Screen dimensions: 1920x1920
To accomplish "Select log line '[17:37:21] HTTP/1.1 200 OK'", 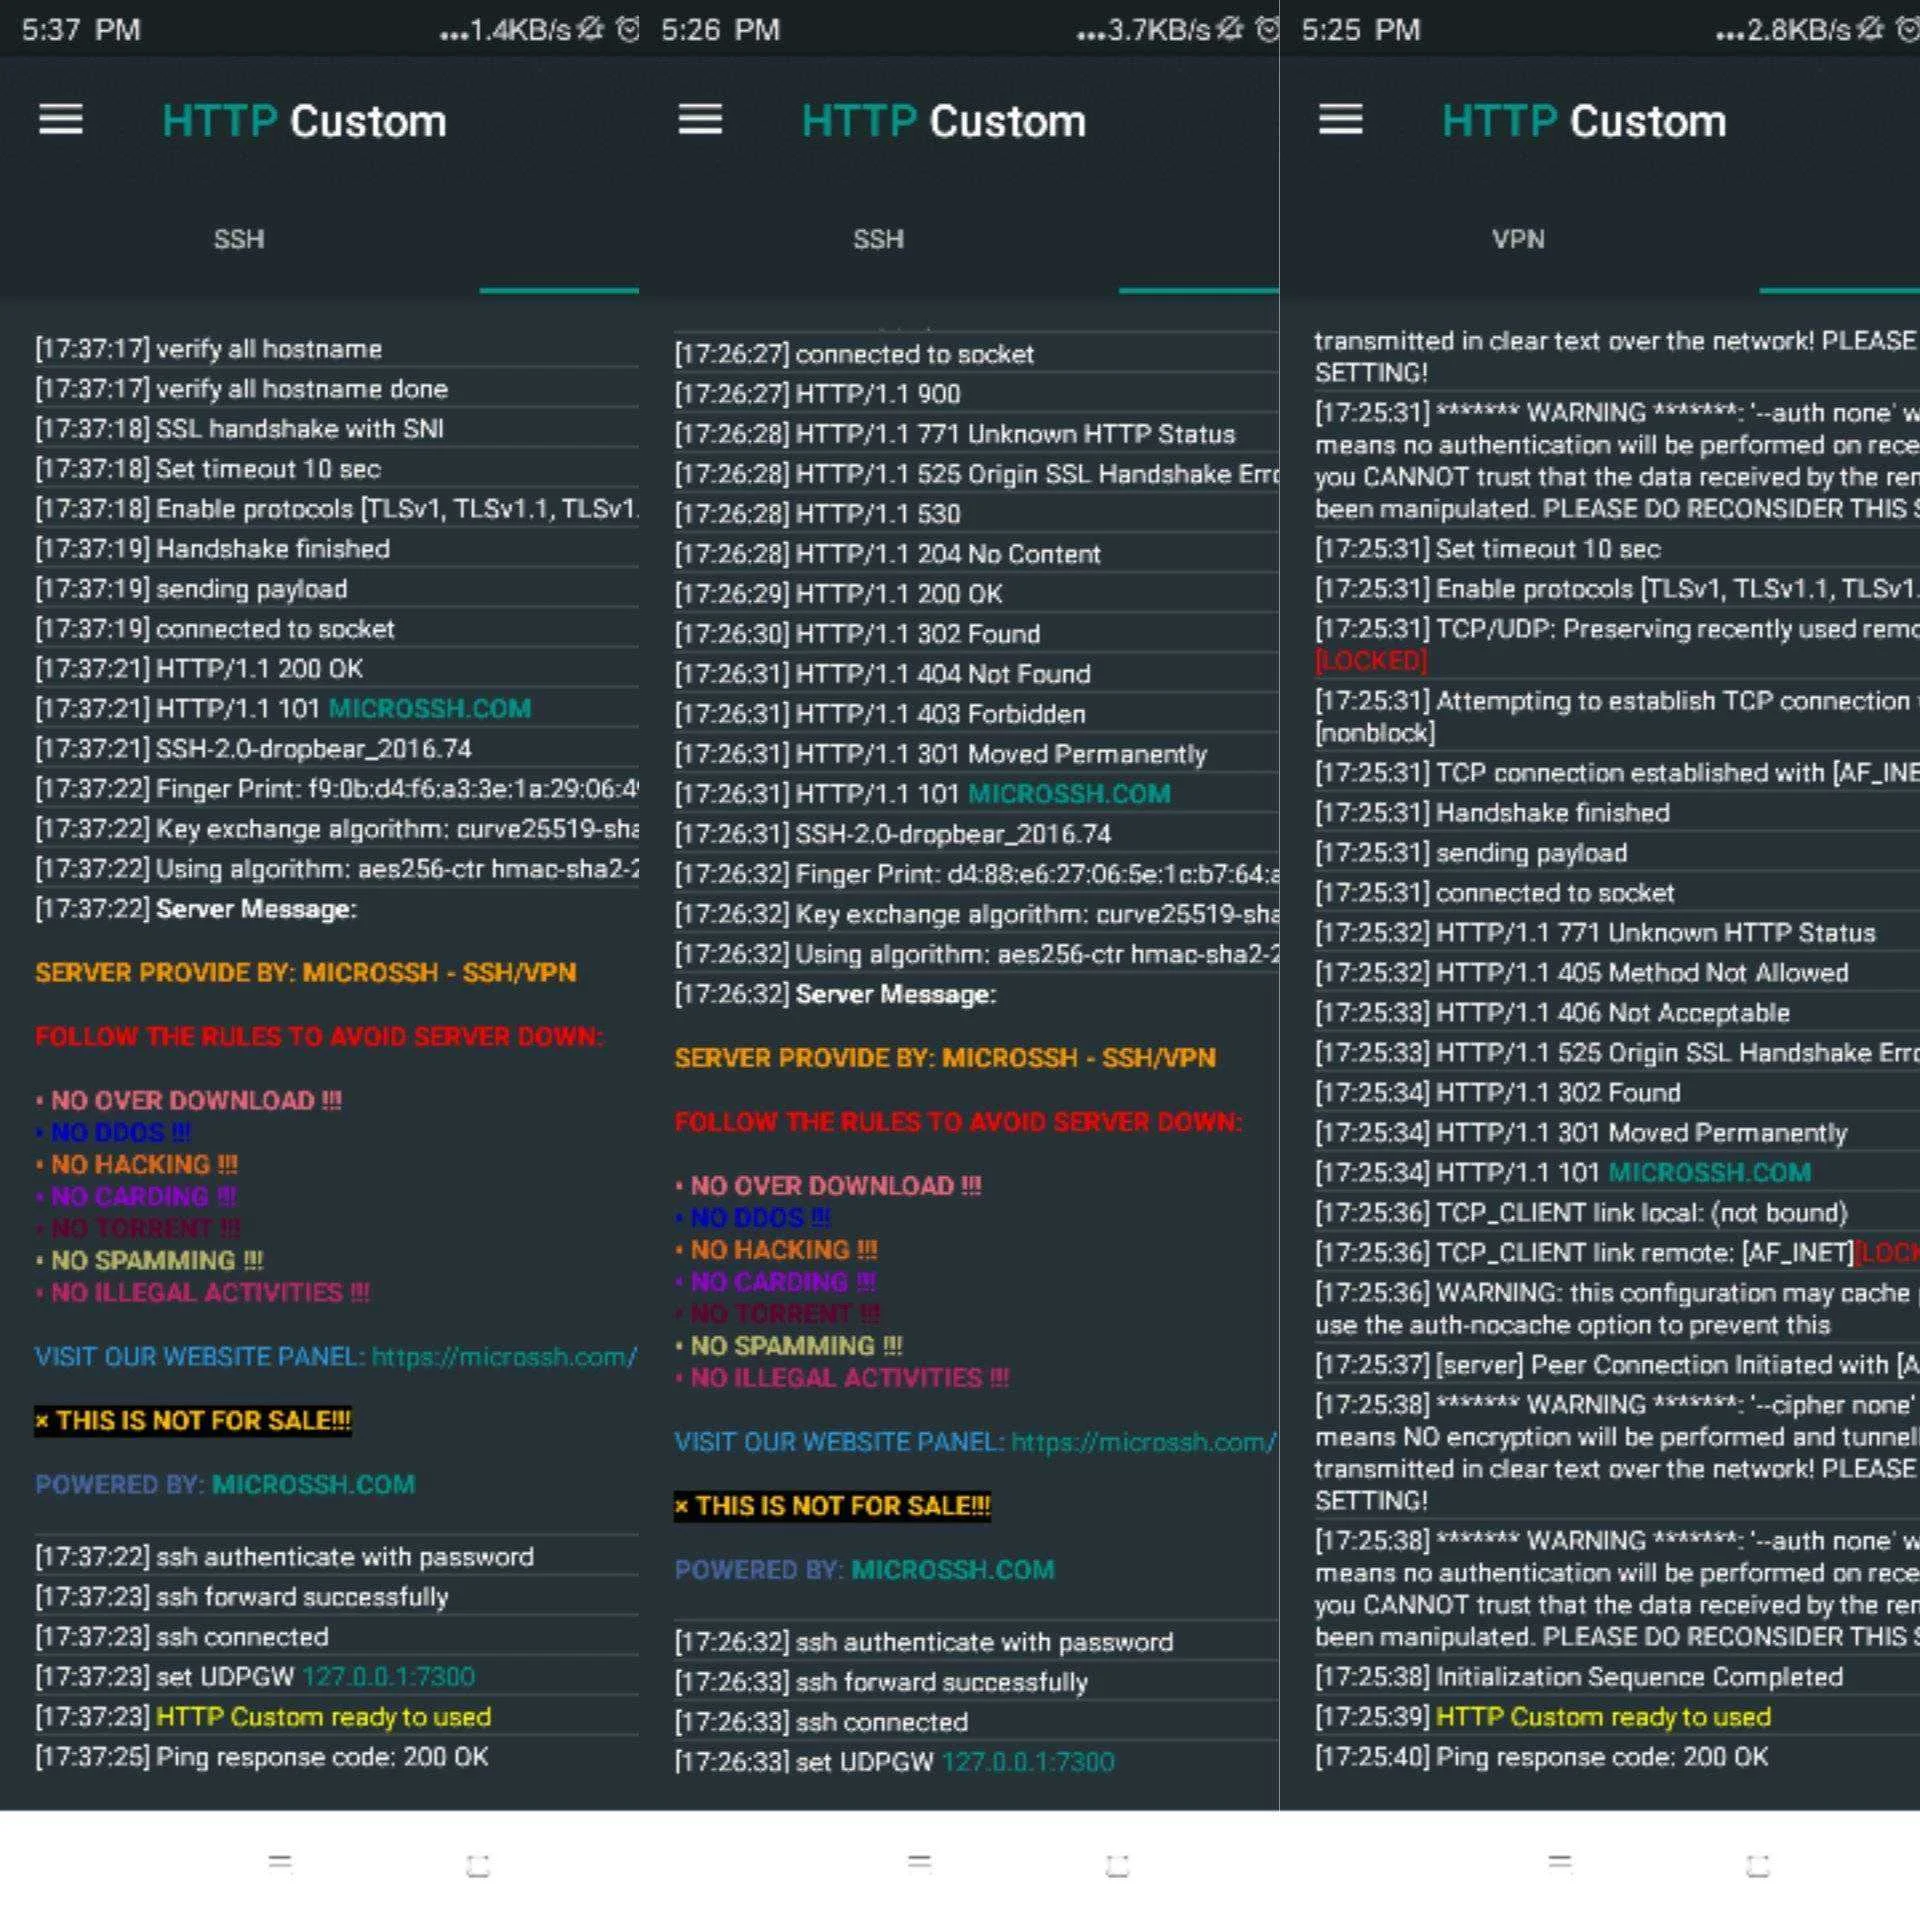I will click(199, 669).
